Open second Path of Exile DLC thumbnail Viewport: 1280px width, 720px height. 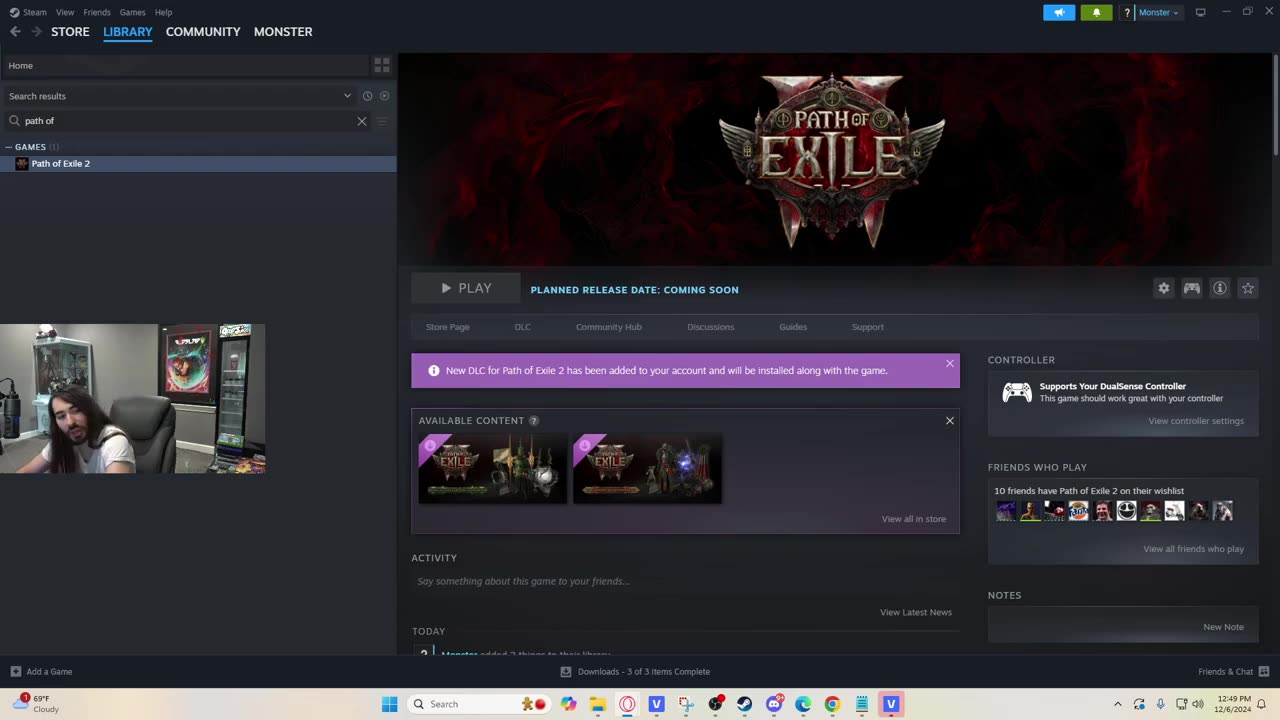[647, 468]
